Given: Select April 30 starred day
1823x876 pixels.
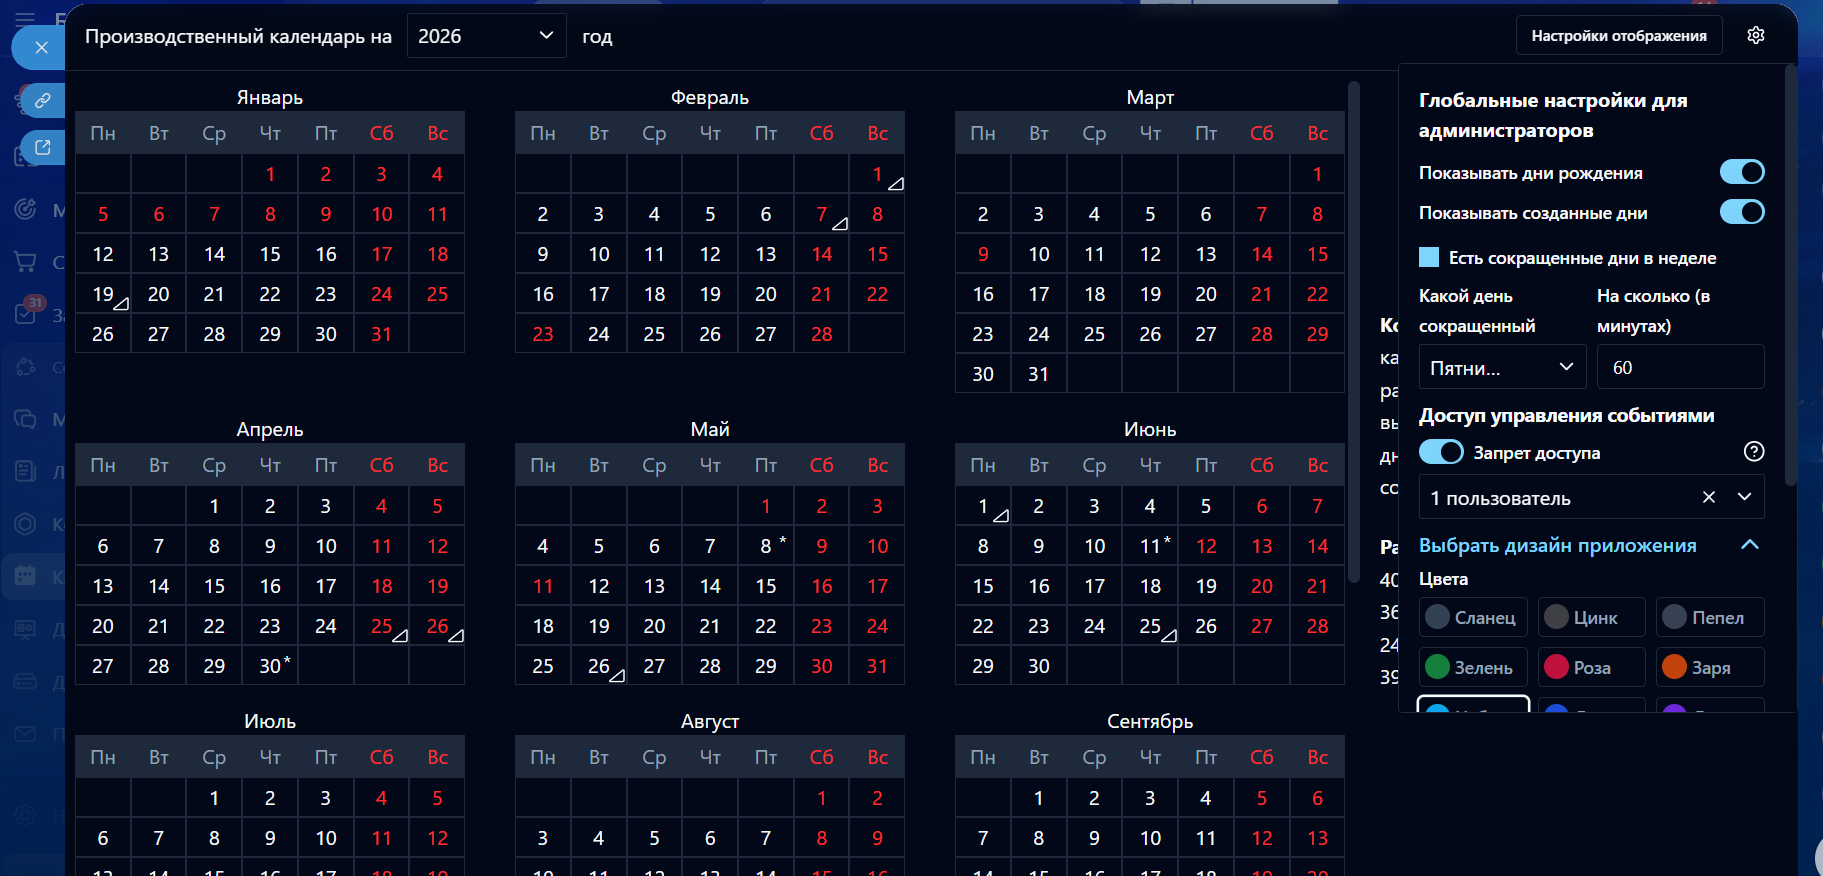Looking at the screenshot, I should [x=270, y=666].
